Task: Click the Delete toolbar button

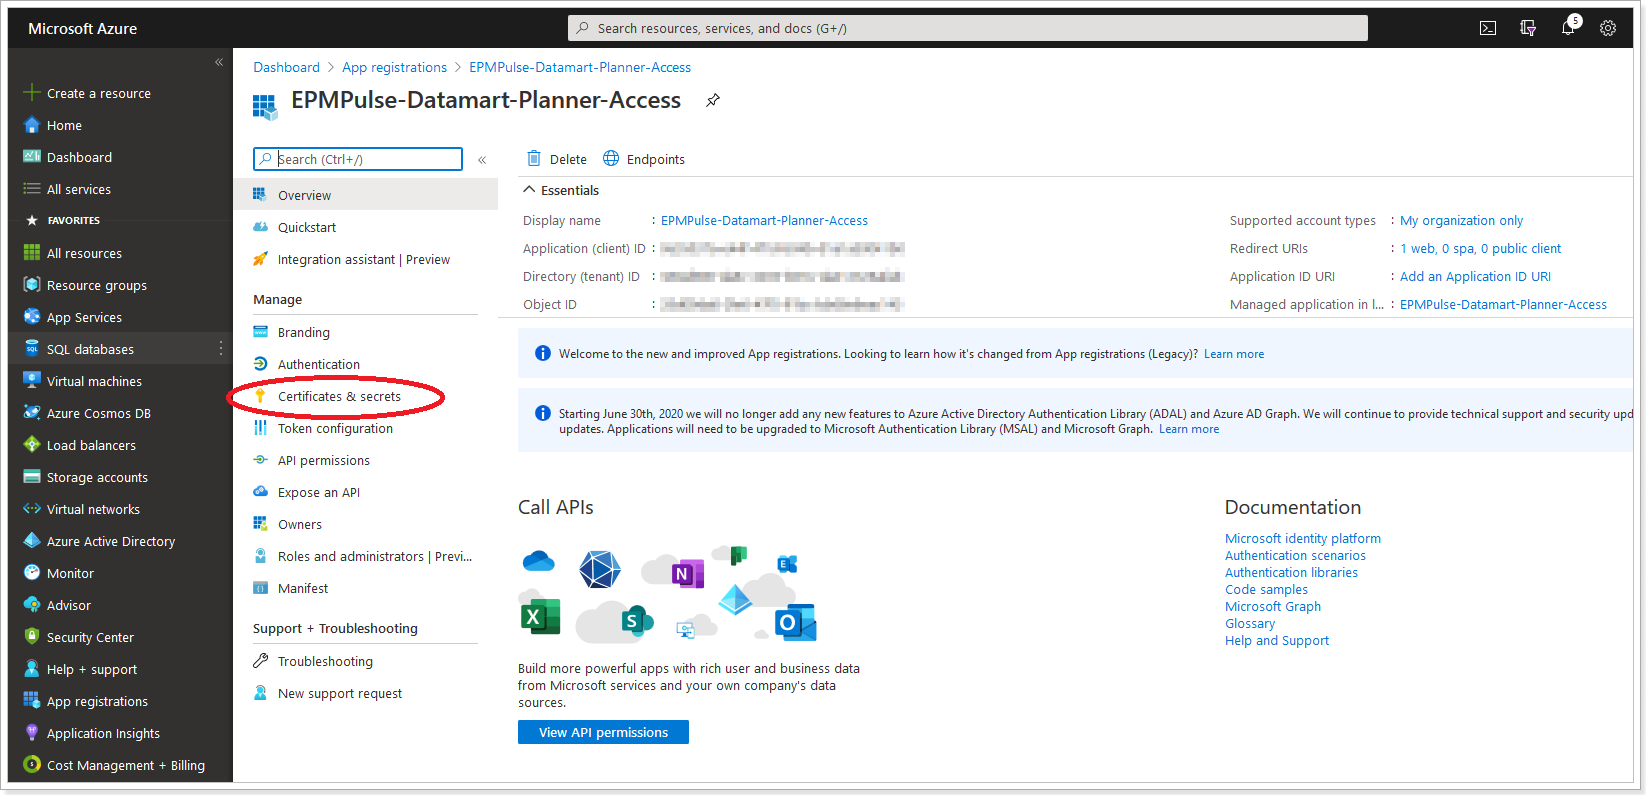Action: (557, 159)
